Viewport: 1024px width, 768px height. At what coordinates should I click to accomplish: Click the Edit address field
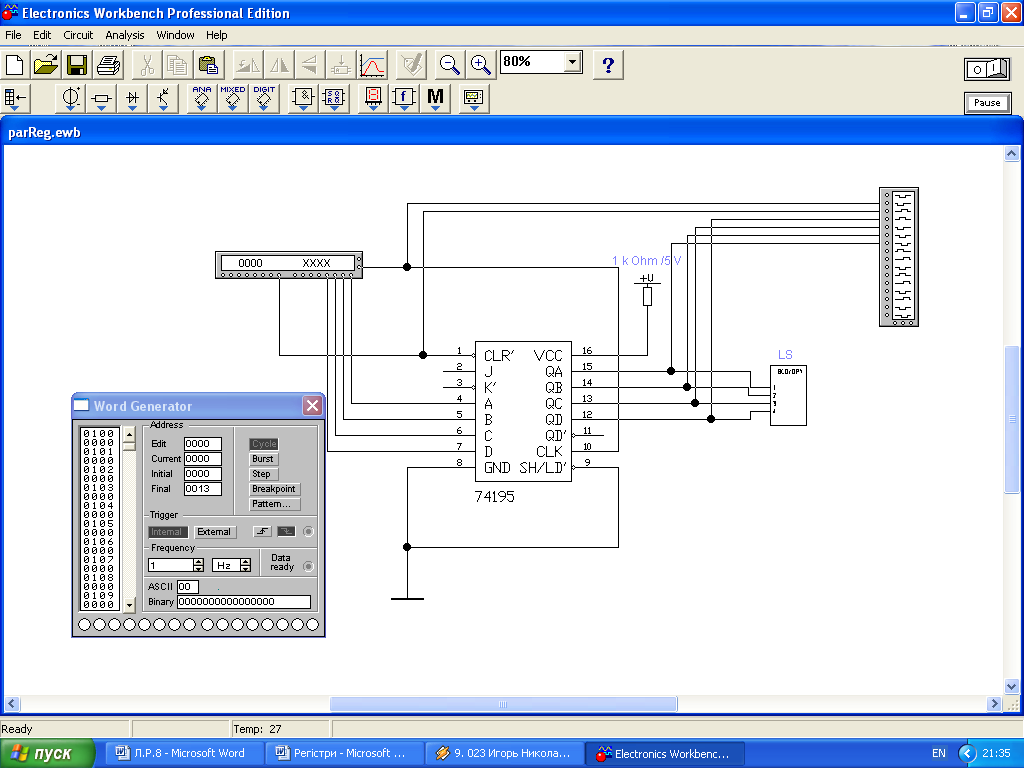[202, 443]
